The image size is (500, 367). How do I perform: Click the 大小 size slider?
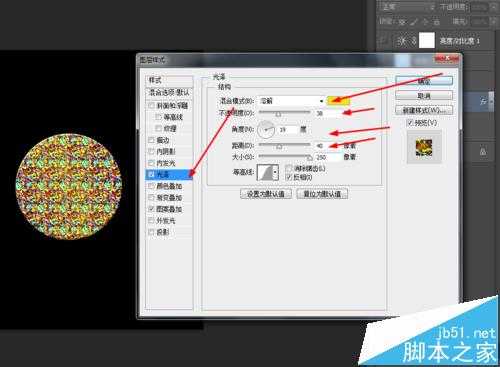click(285, 156)
